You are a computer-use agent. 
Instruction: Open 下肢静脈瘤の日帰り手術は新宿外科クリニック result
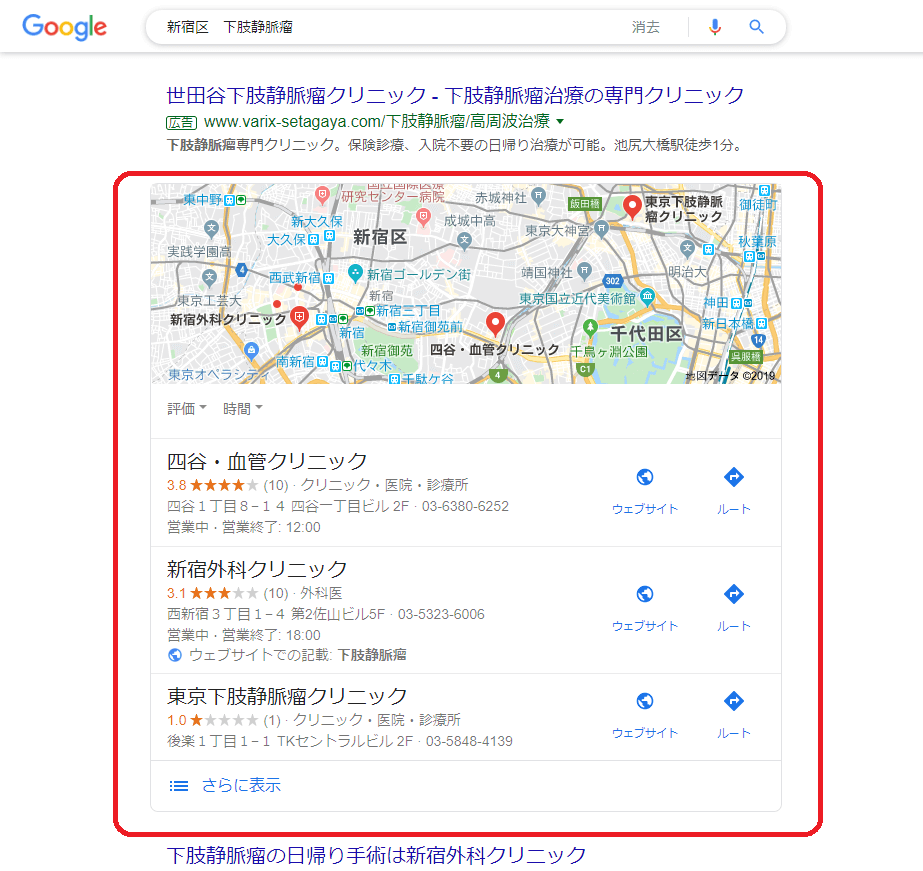377,856
